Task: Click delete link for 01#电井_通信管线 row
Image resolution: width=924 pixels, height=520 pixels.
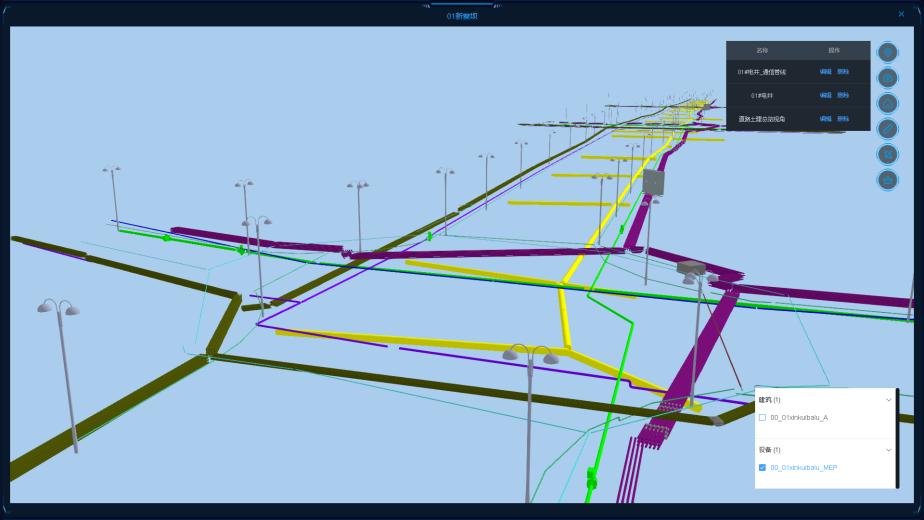Action: [x=843, y=72]
